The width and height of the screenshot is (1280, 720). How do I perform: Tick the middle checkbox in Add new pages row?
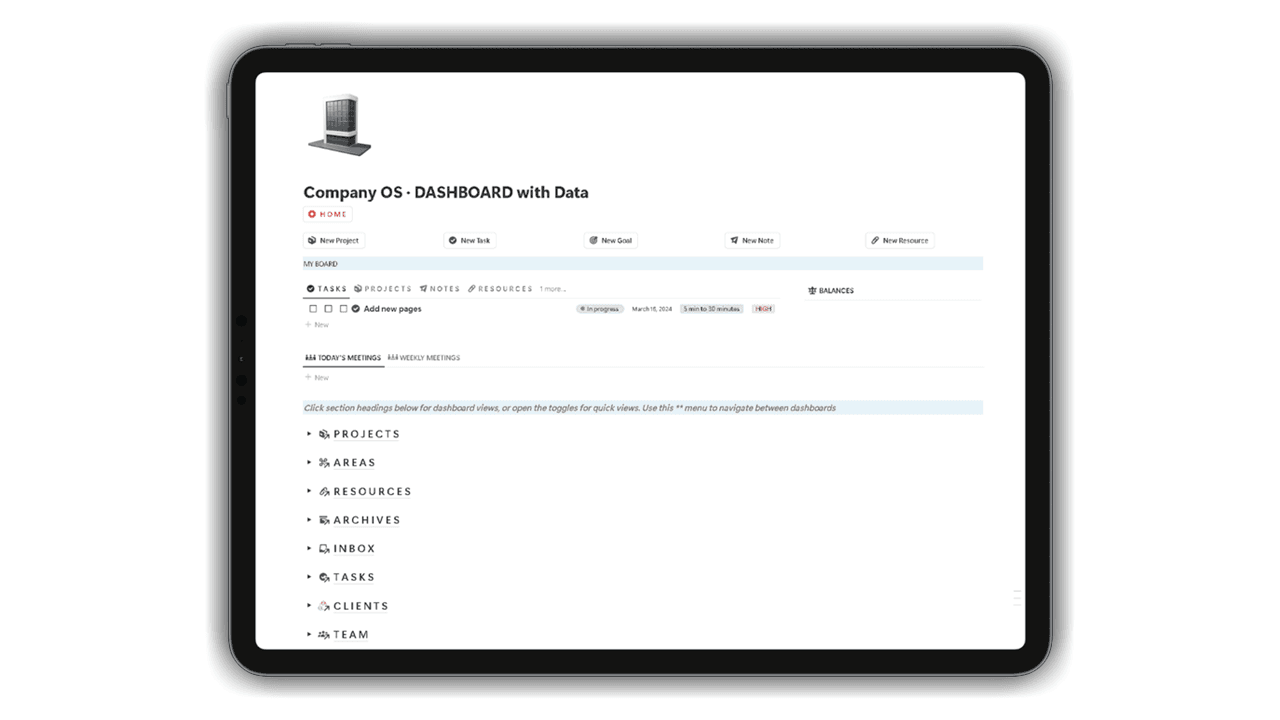(x=328, y=309)
